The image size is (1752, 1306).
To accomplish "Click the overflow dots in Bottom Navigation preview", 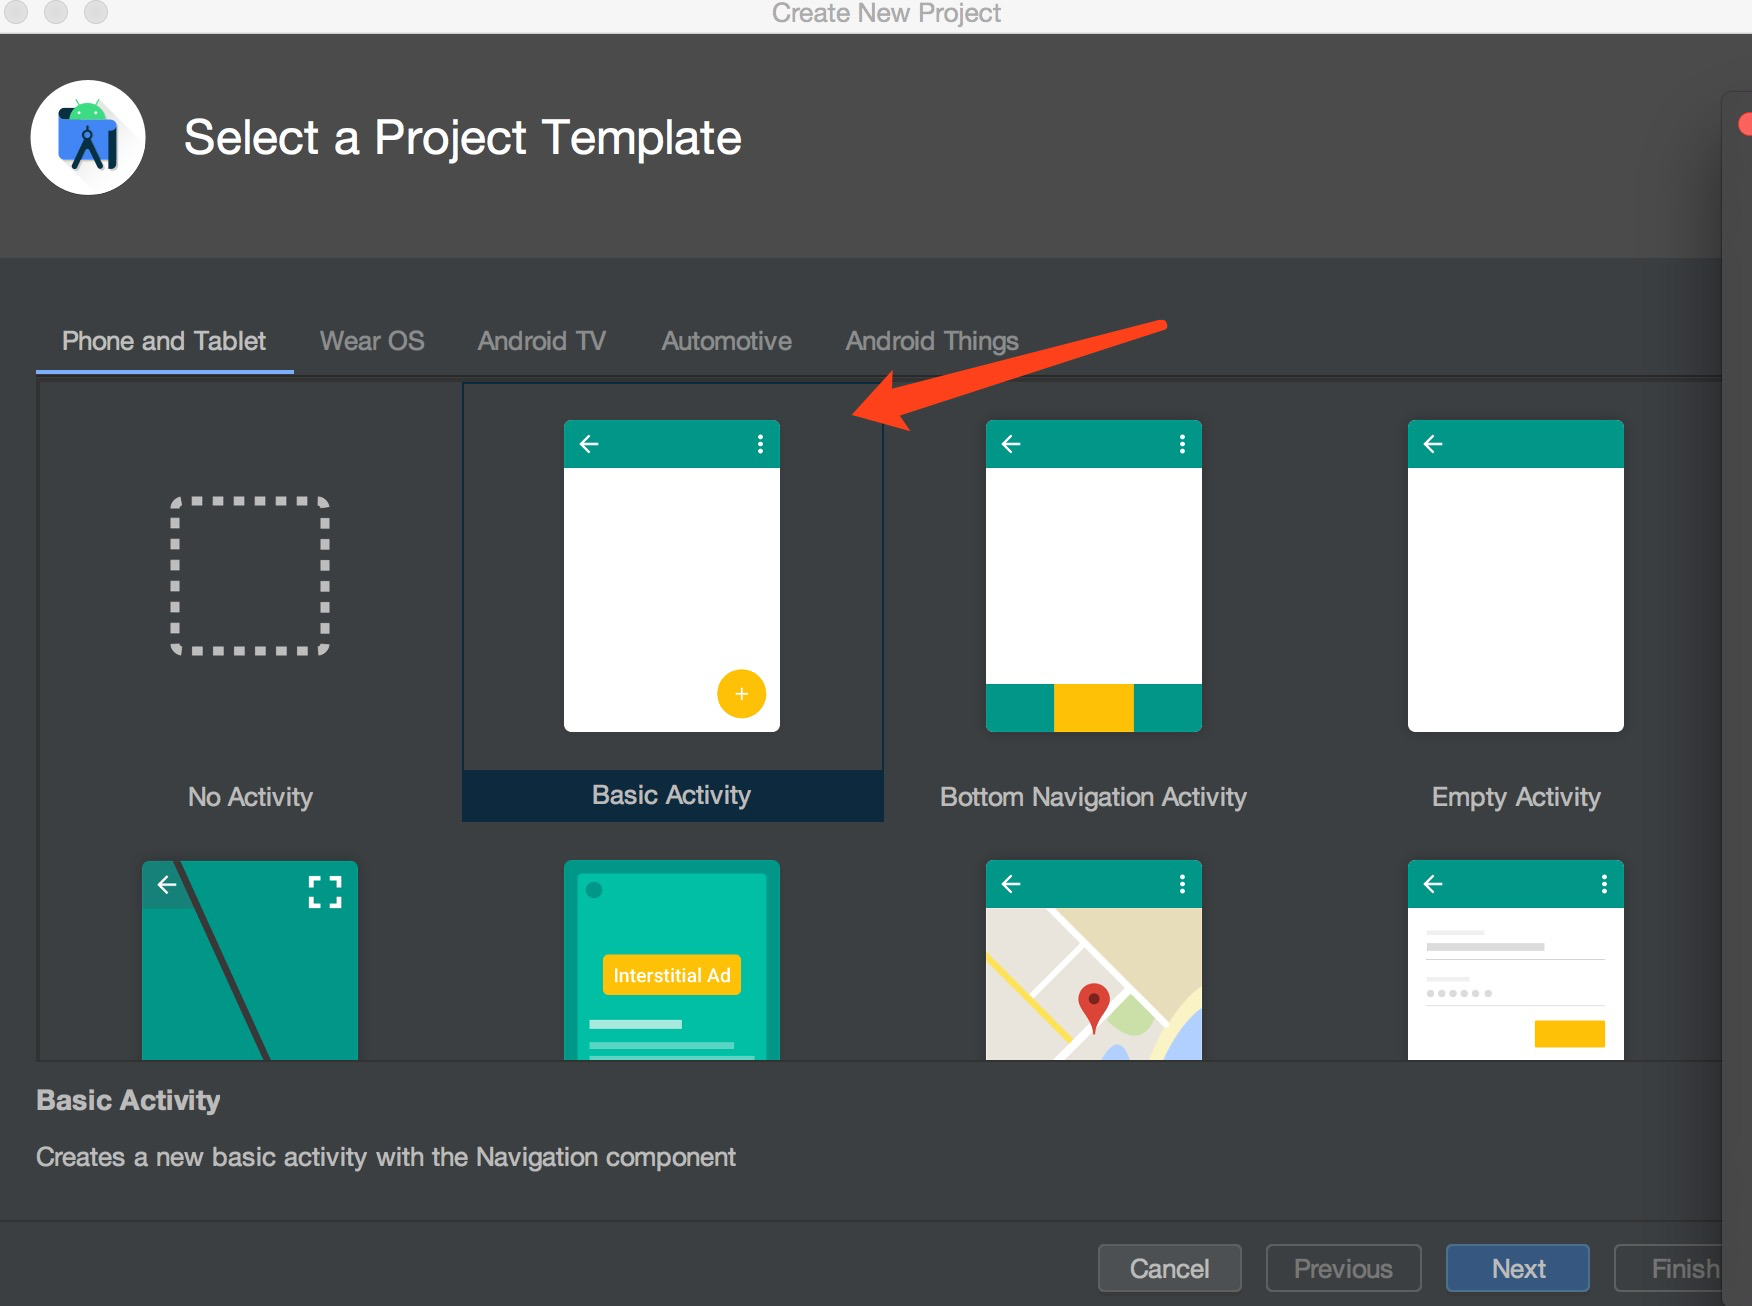I will point(1182,444).
